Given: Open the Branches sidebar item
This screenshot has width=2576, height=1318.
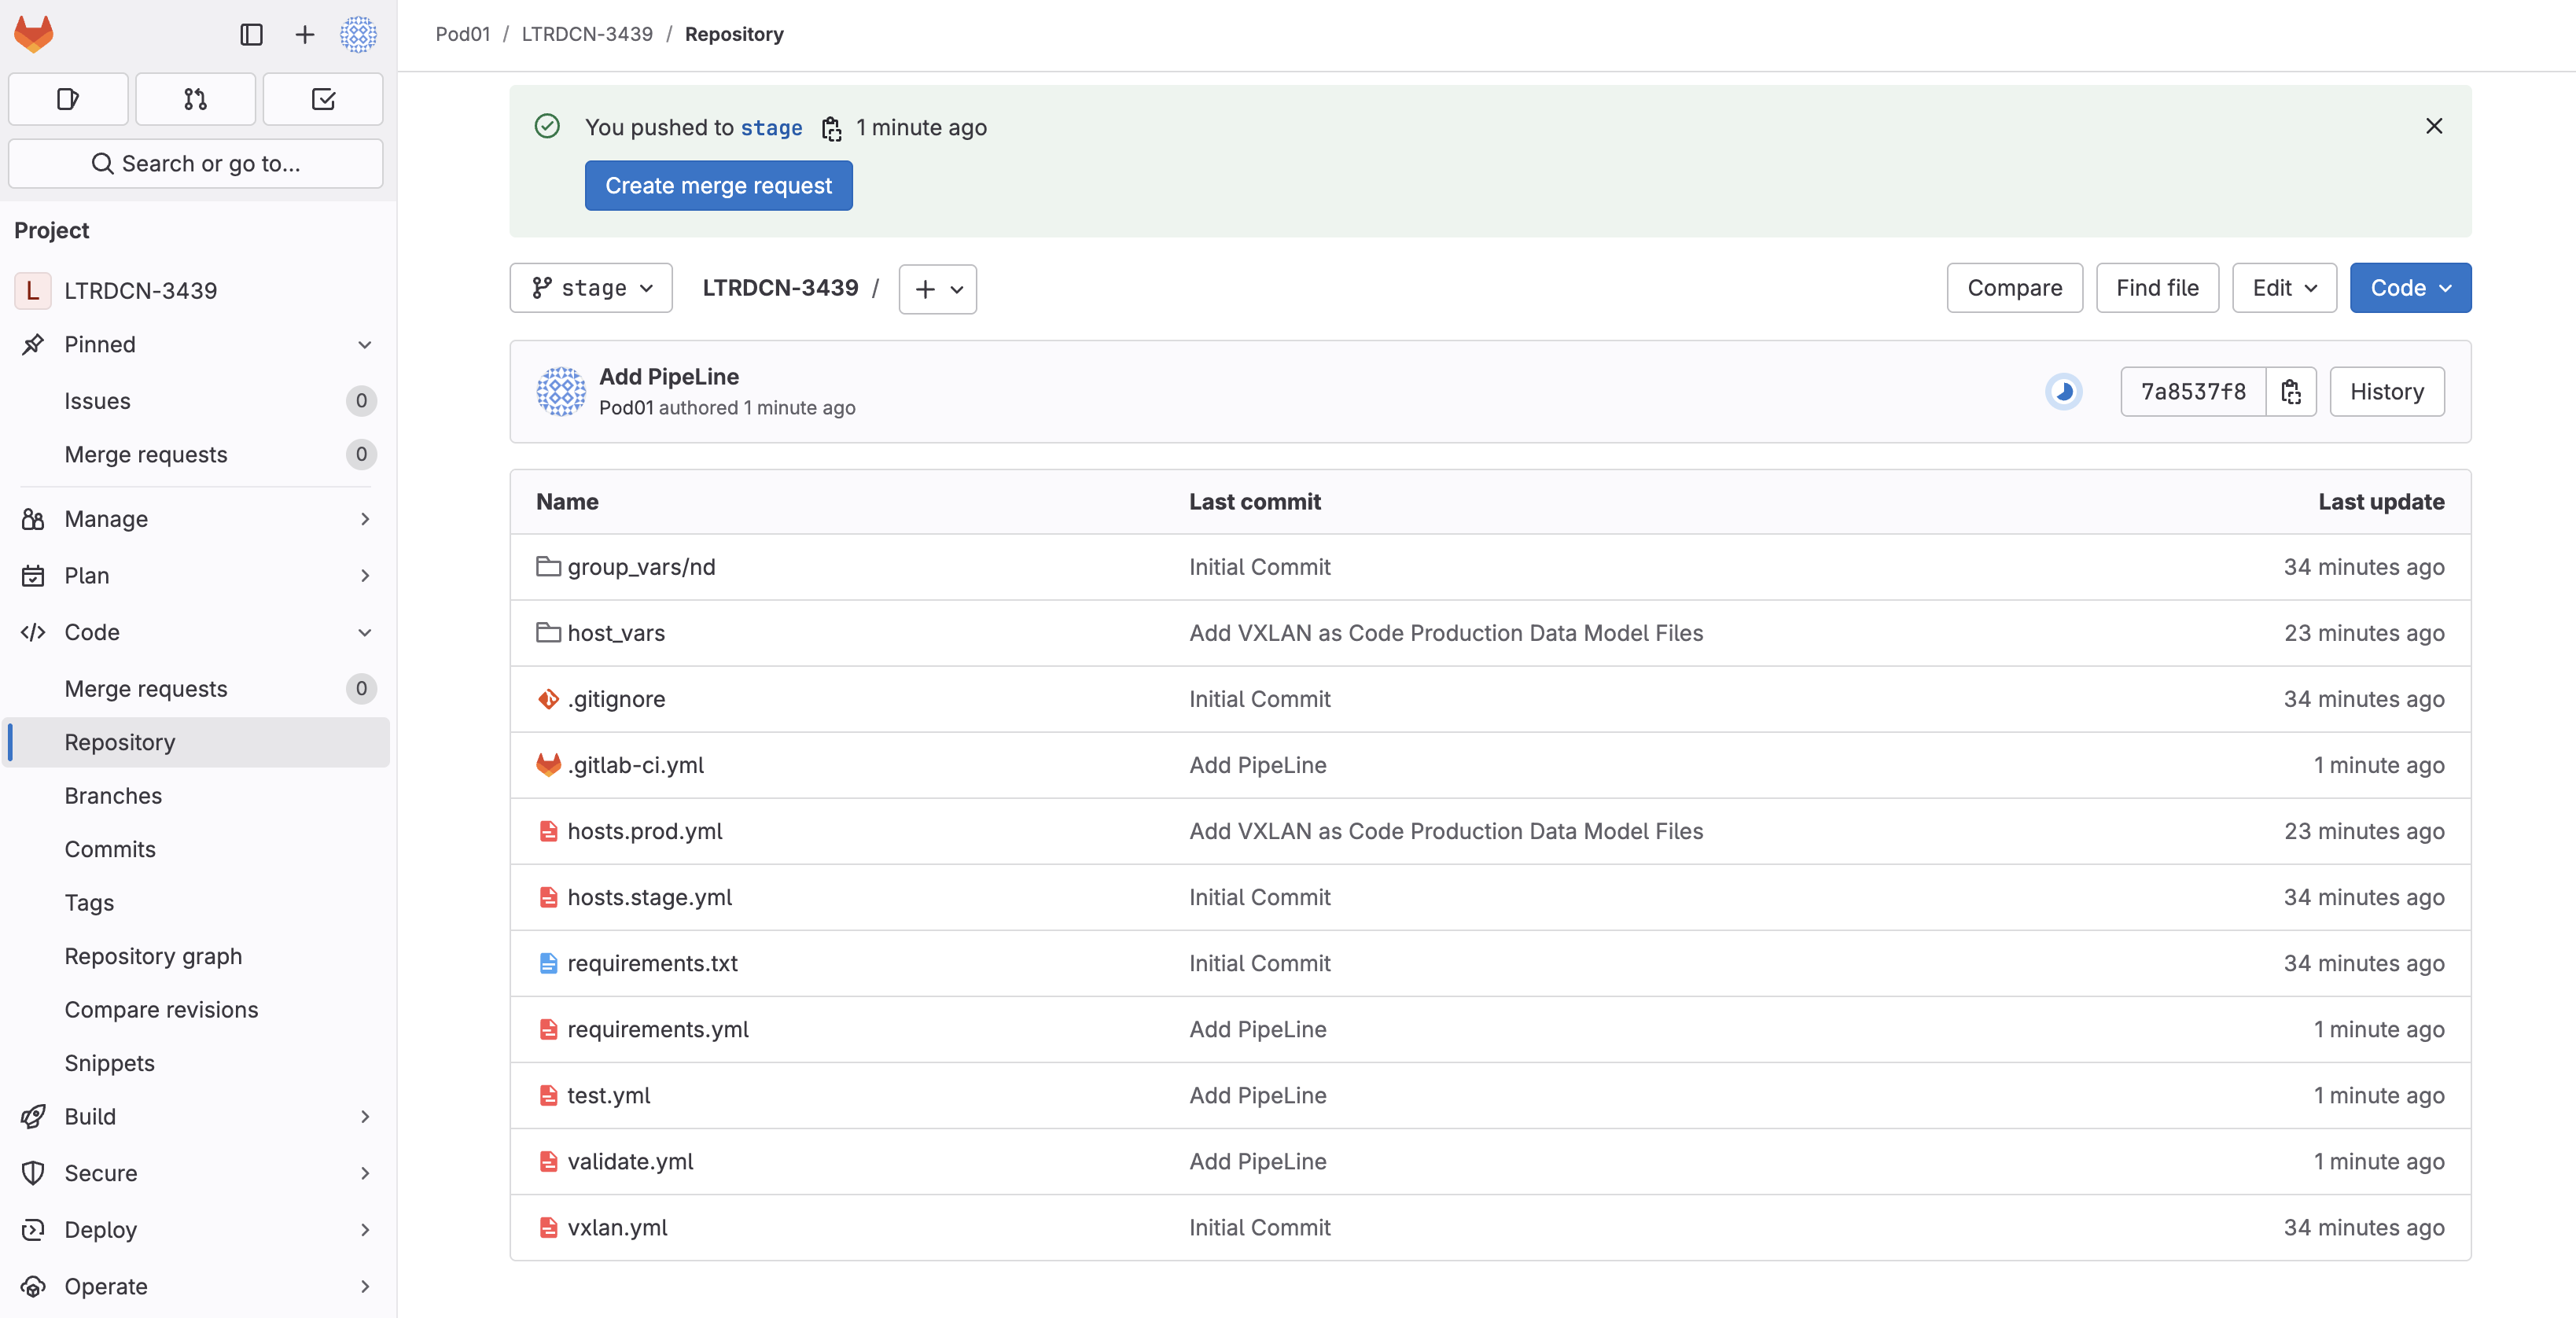Looking at the screenshot, I should coord(113,795).
